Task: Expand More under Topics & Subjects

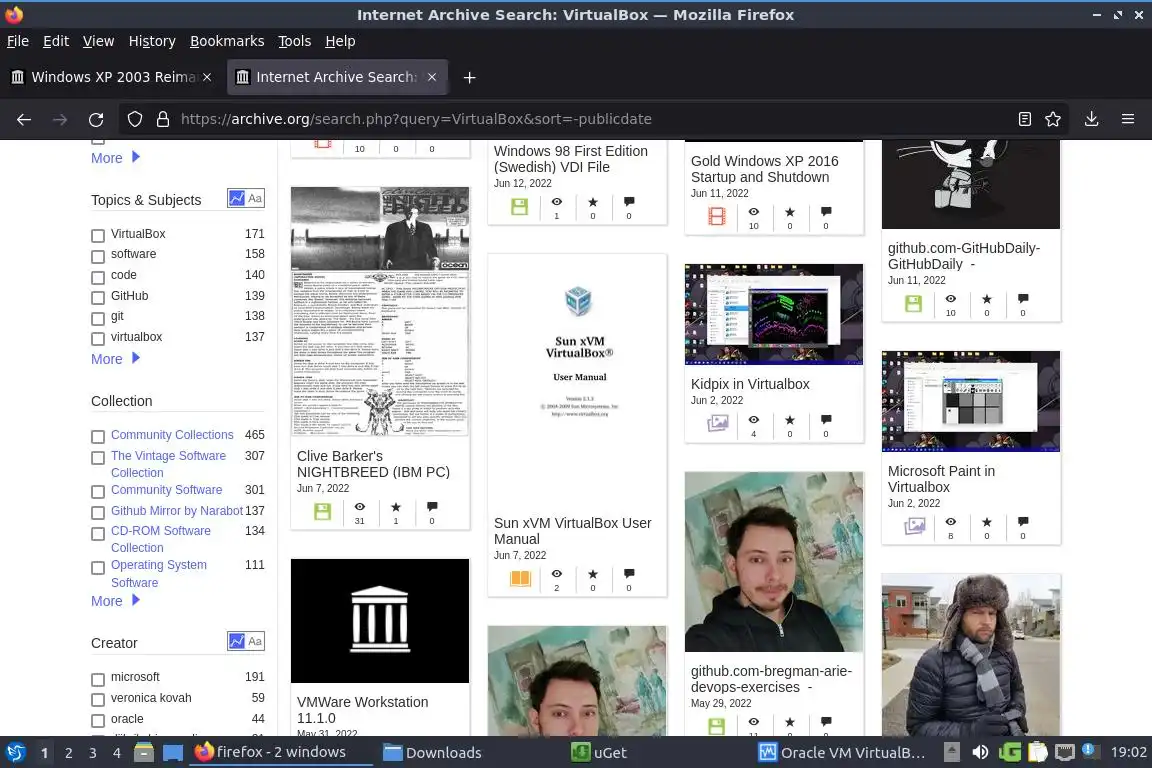Action: [x=115, y=359]
